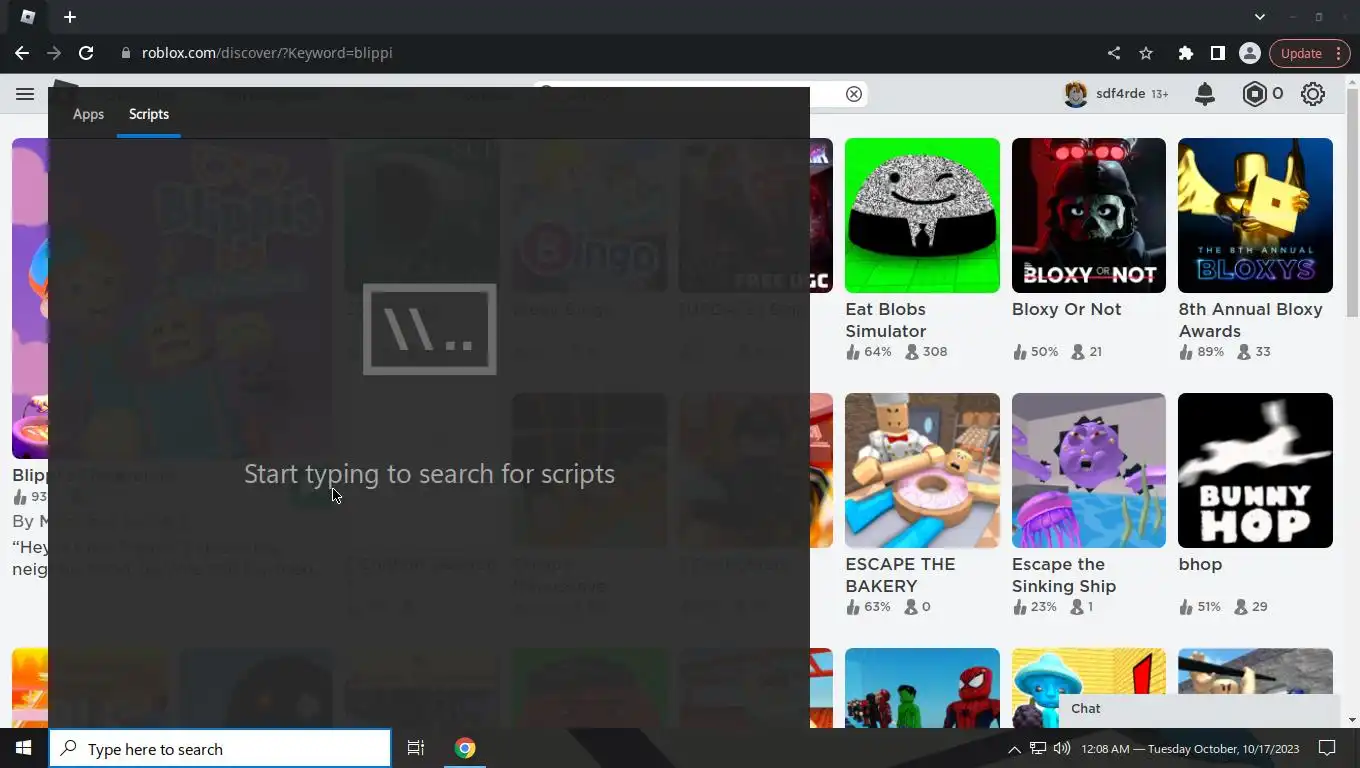Click ESCAPE THE BAKERY title link
1360x768 pixels.
900,575
